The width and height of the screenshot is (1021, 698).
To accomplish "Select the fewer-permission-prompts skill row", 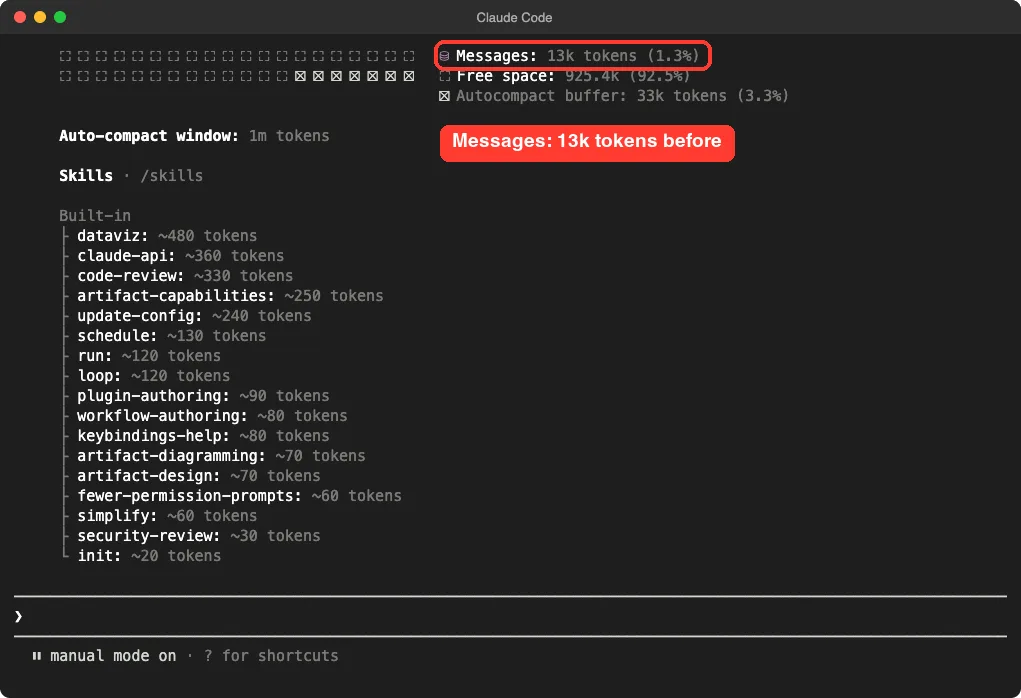I will [239, 496].
